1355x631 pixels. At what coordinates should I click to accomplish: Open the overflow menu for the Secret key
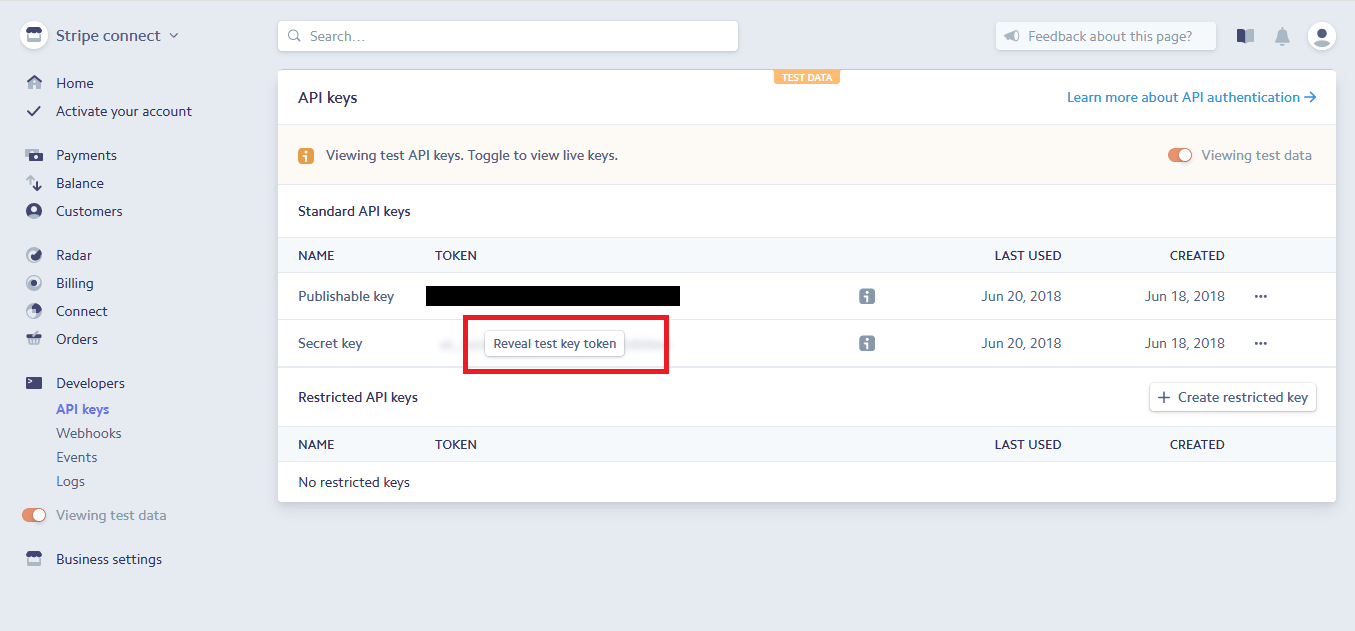pos(1260,343)
